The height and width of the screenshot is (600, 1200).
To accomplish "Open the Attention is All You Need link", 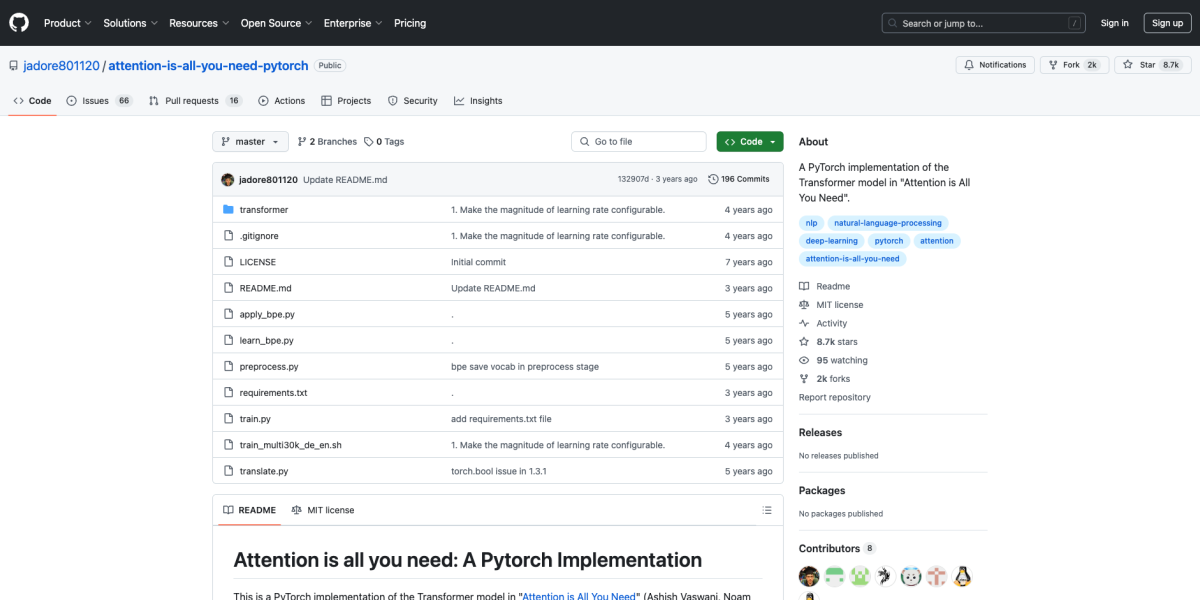I will (578, 595).
